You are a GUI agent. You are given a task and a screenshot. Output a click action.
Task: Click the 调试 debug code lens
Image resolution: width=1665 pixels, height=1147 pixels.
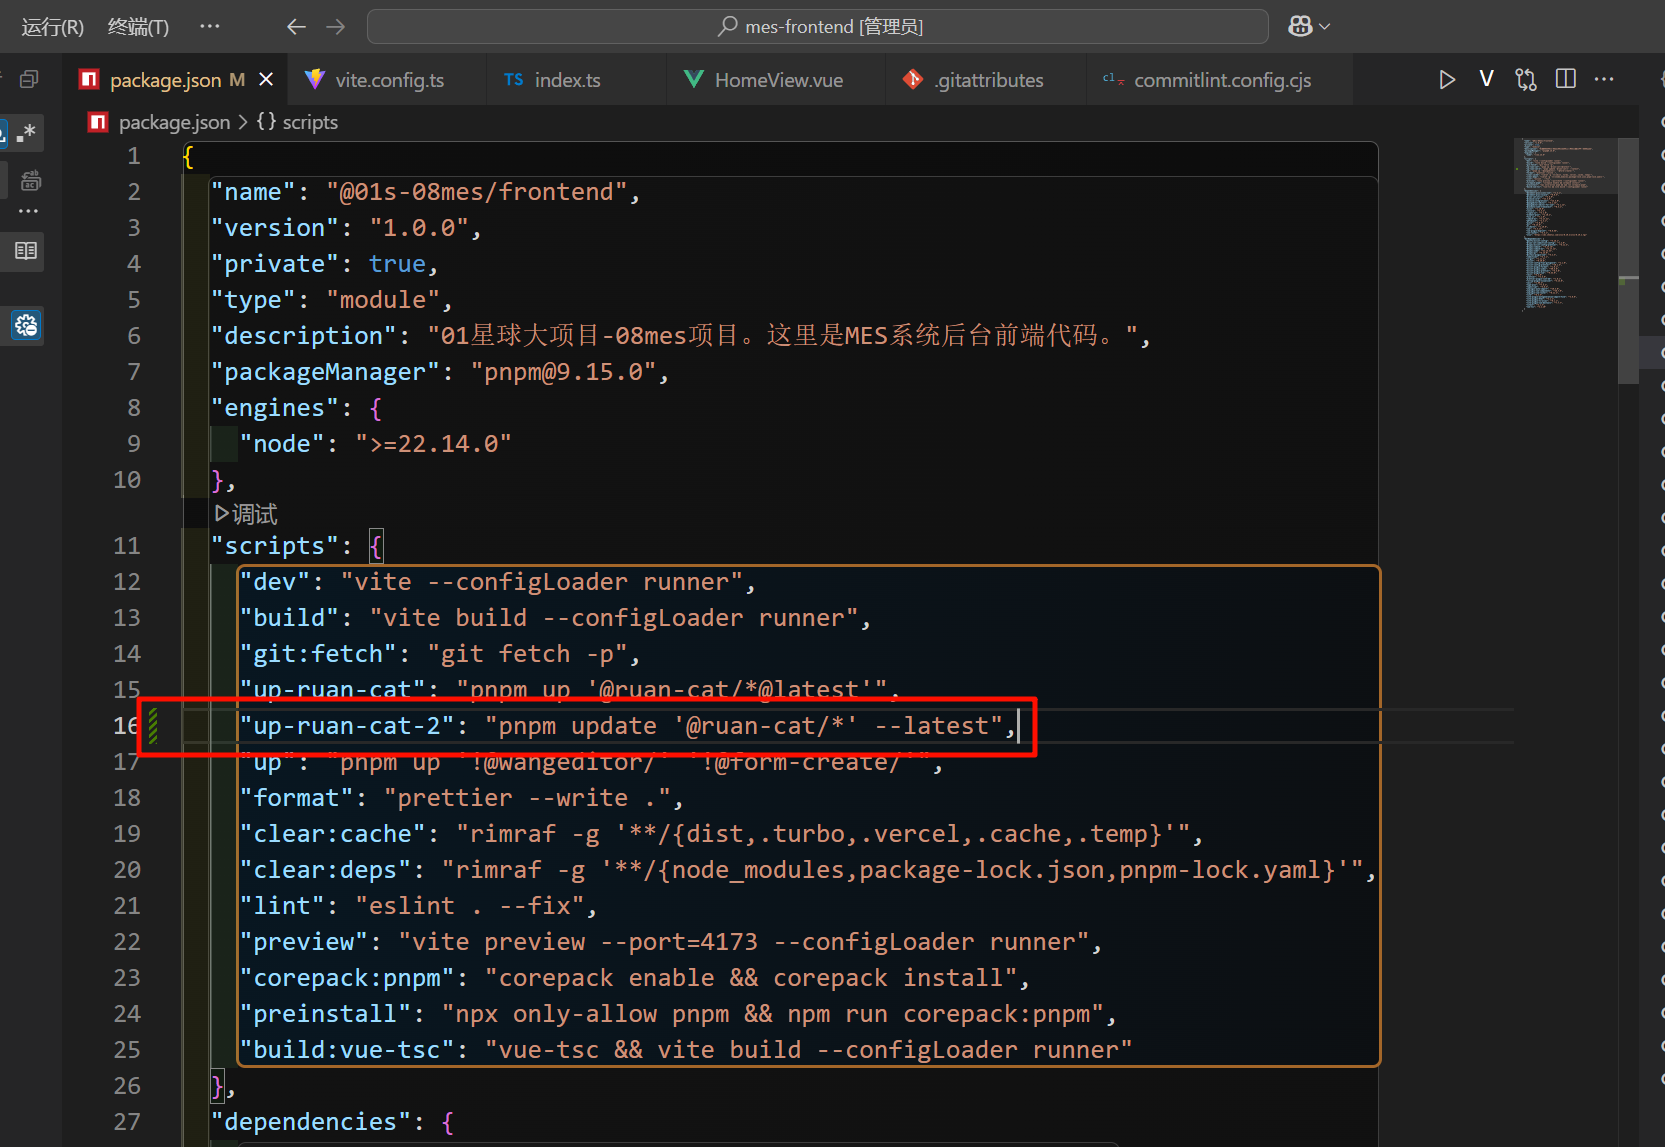click(x=246, y=514)
